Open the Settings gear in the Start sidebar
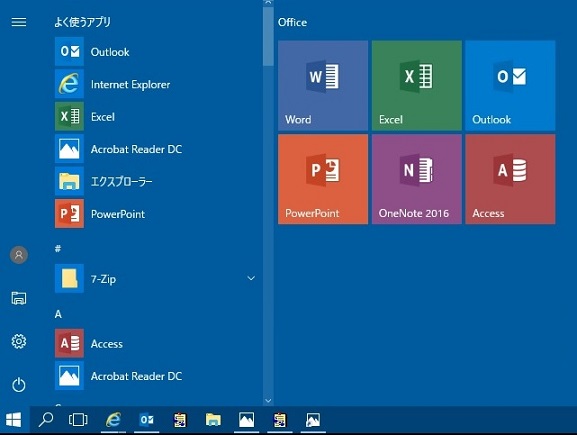This screenshot has width=577, height=435. click(x=19, y=342)
